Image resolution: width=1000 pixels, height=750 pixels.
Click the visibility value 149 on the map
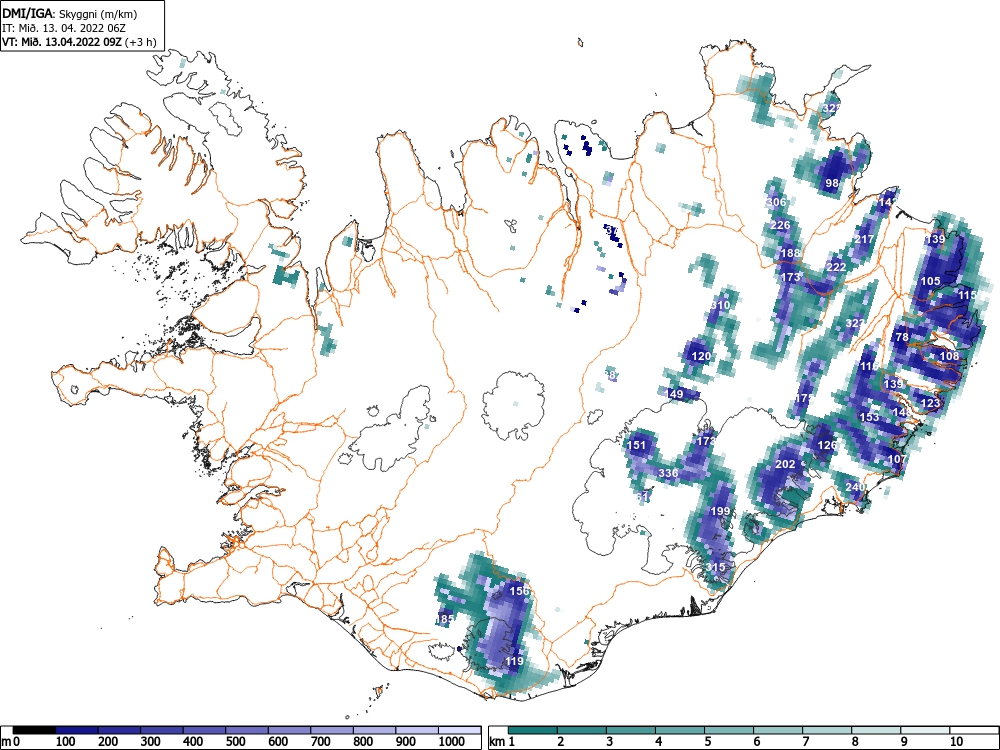[x=674, y=394]
